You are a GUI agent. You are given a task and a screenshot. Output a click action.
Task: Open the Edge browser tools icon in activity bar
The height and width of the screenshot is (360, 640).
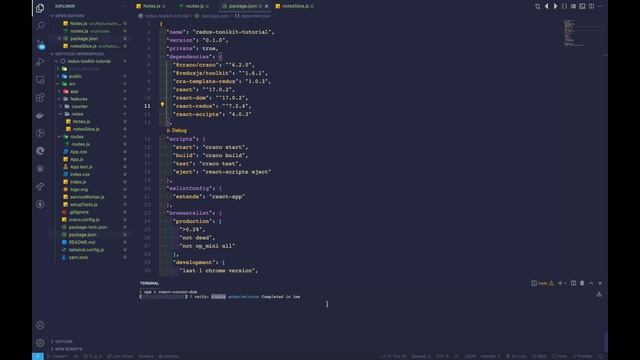(x=40, y=151)
